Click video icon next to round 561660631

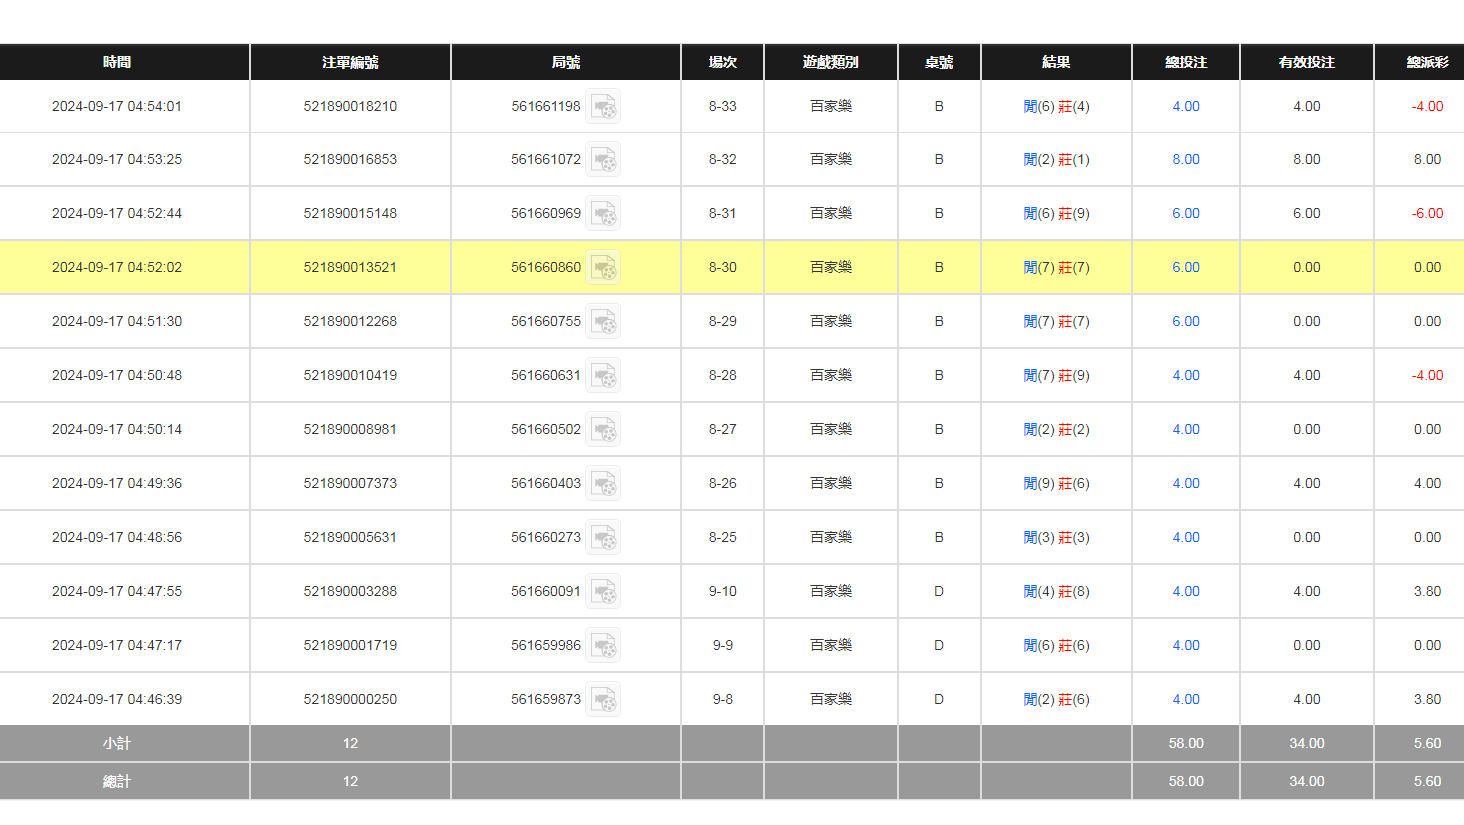click(x=603, y=376)
